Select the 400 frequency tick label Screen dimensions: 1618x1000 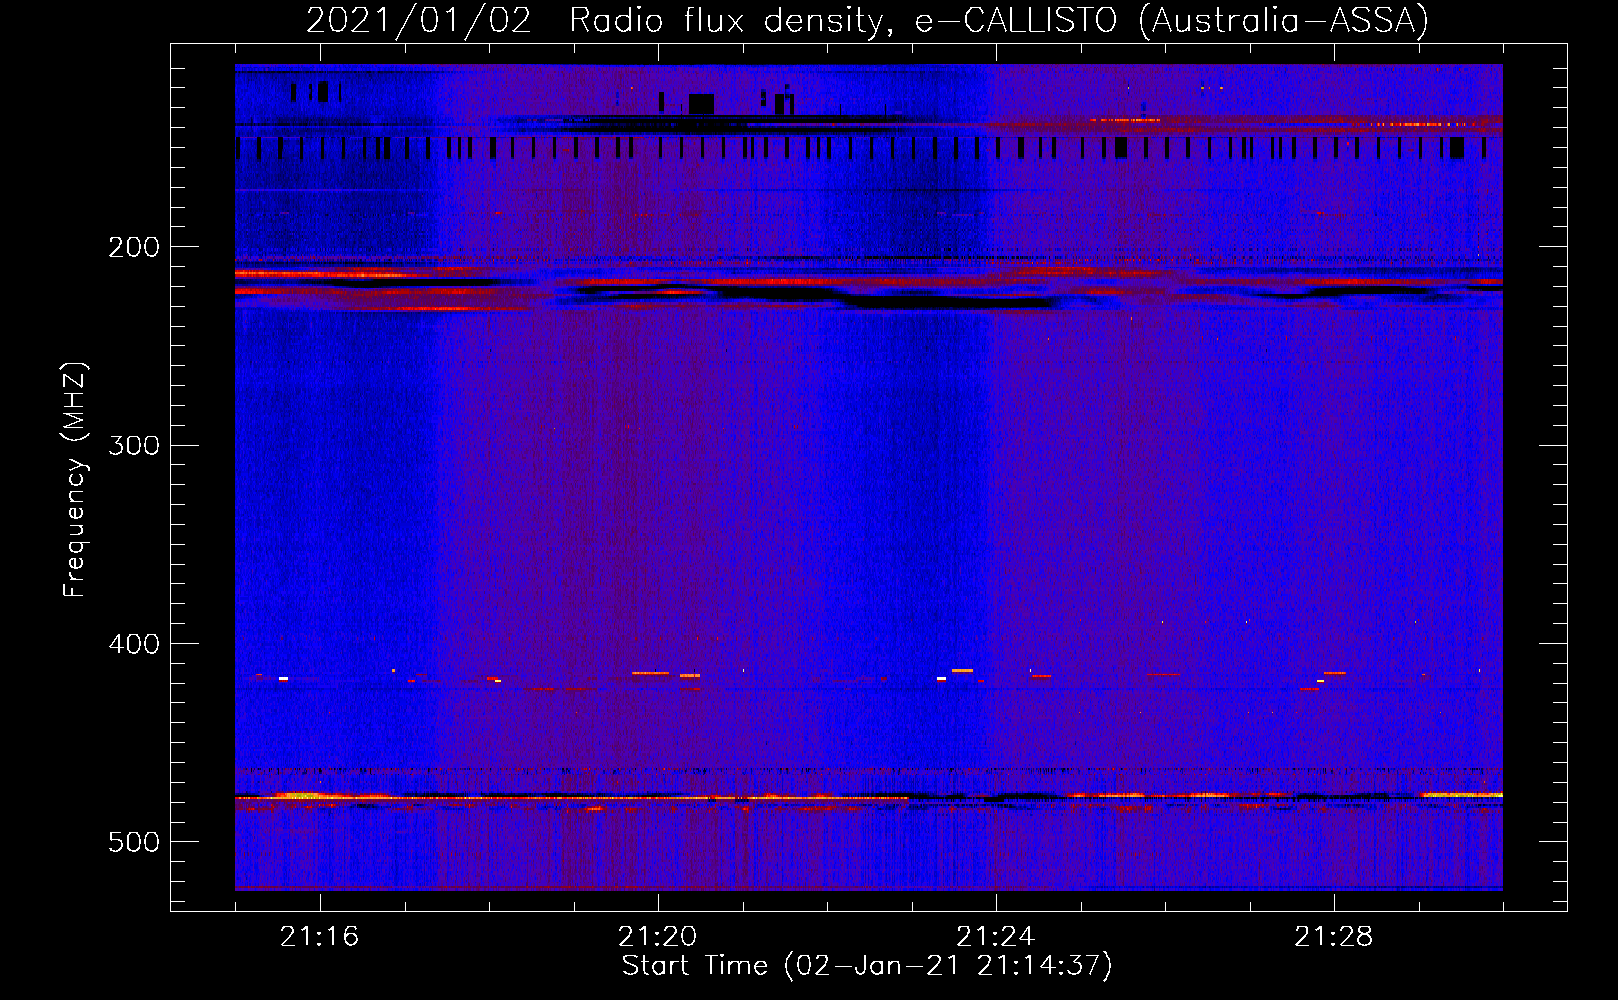(134, 644)
